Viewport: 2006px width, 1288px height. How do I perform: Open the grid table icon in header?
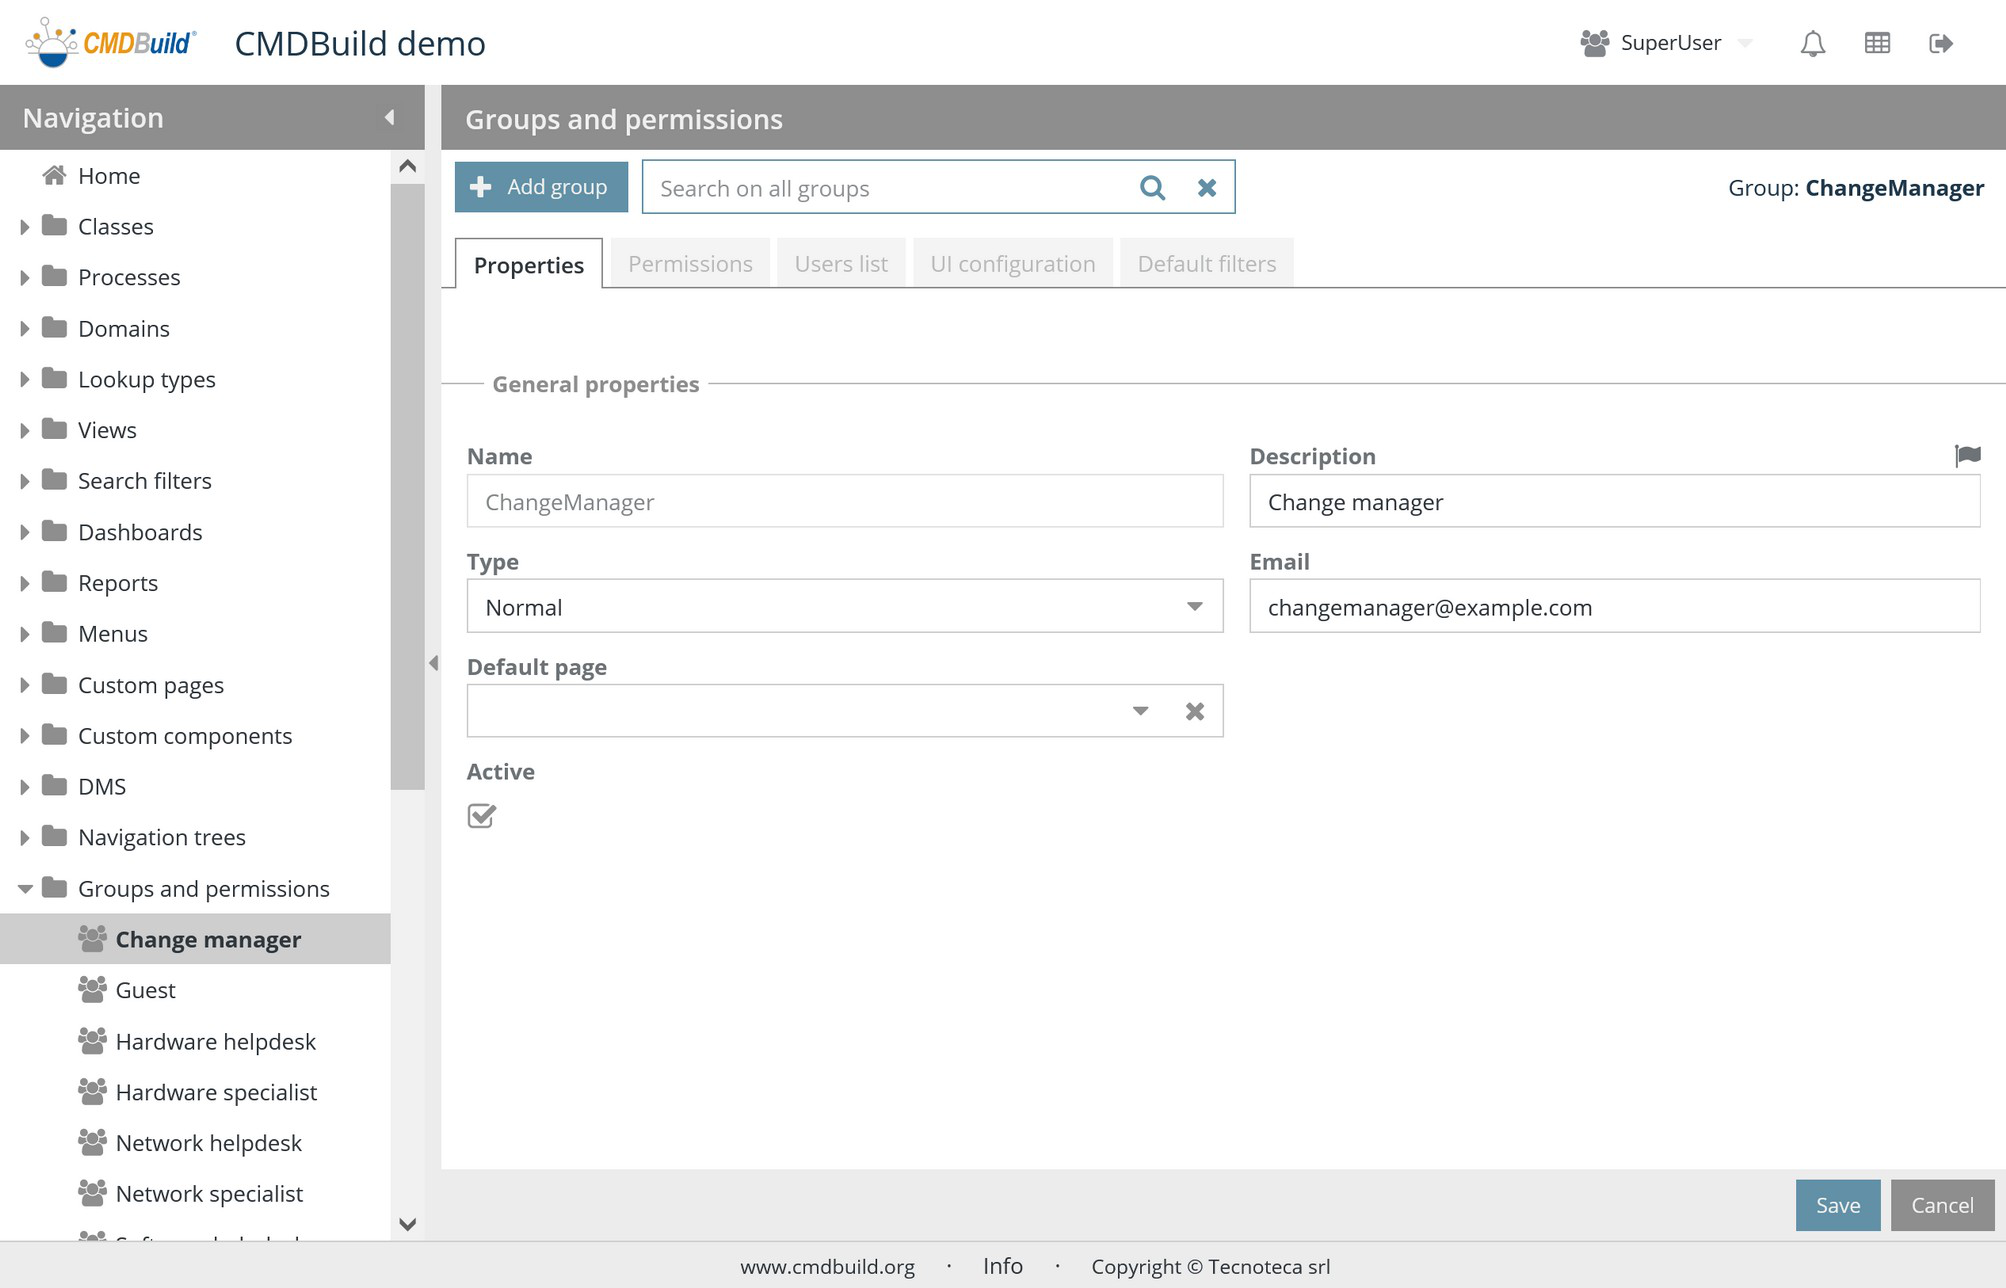[1877, 44]
